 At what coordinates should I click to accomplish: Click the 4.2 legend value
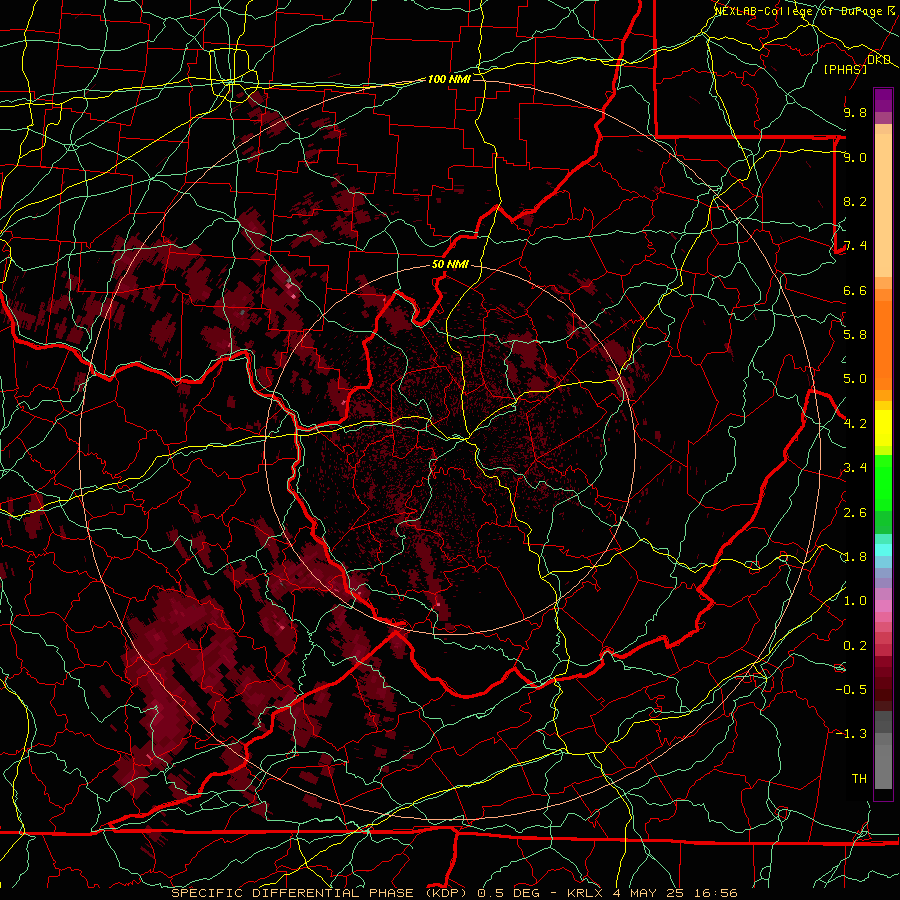pyautogui.click(x=855, y=424)
